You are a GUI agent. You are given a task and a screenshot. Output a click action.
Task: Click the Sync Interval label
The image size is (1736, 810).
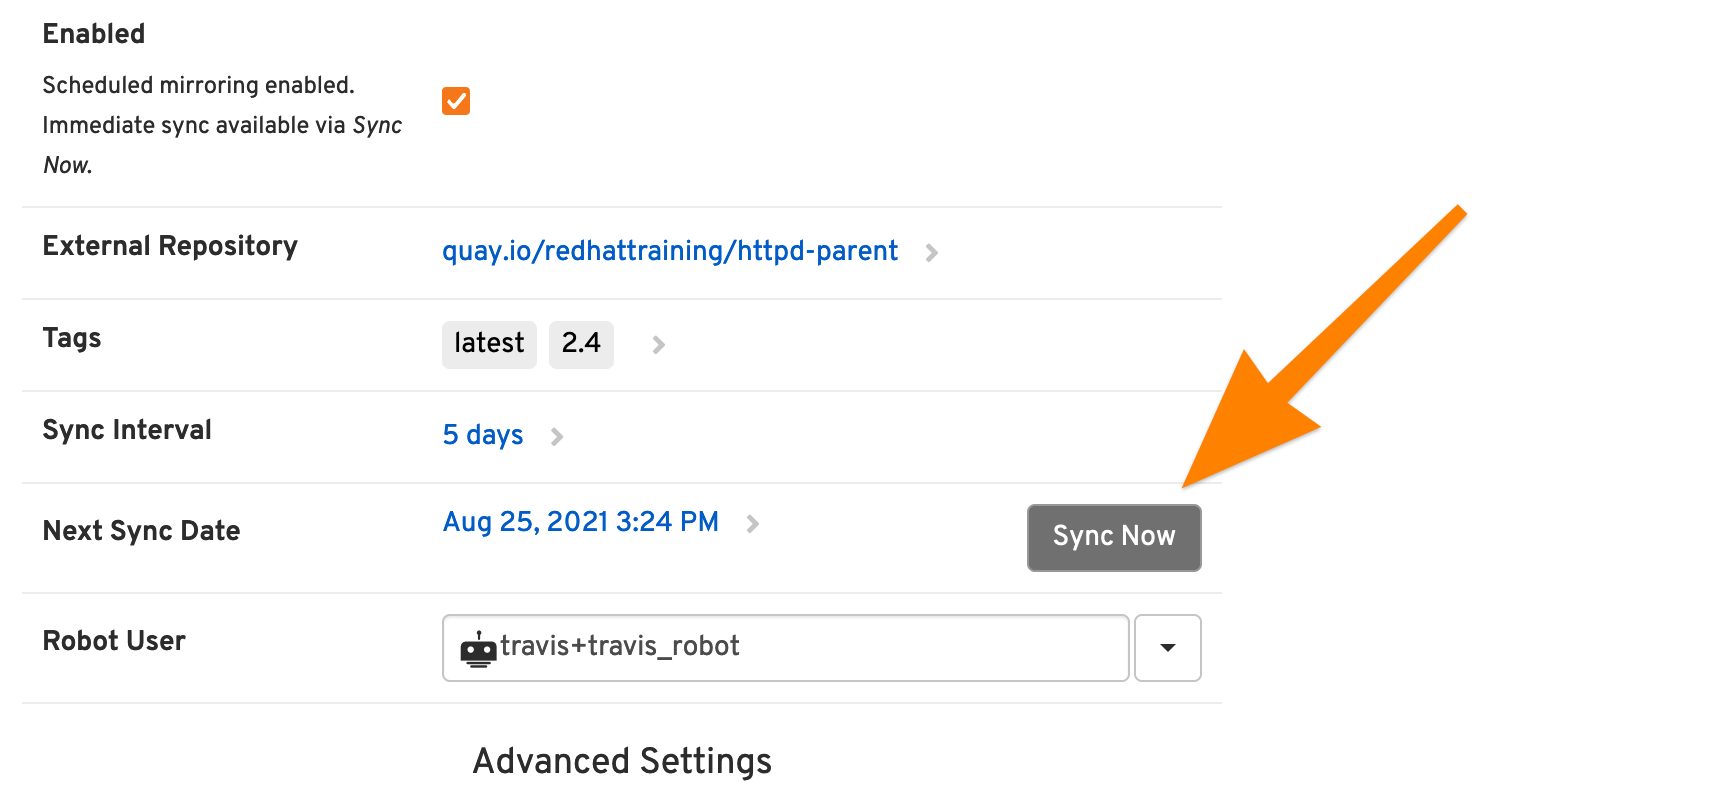pos(127,430)
